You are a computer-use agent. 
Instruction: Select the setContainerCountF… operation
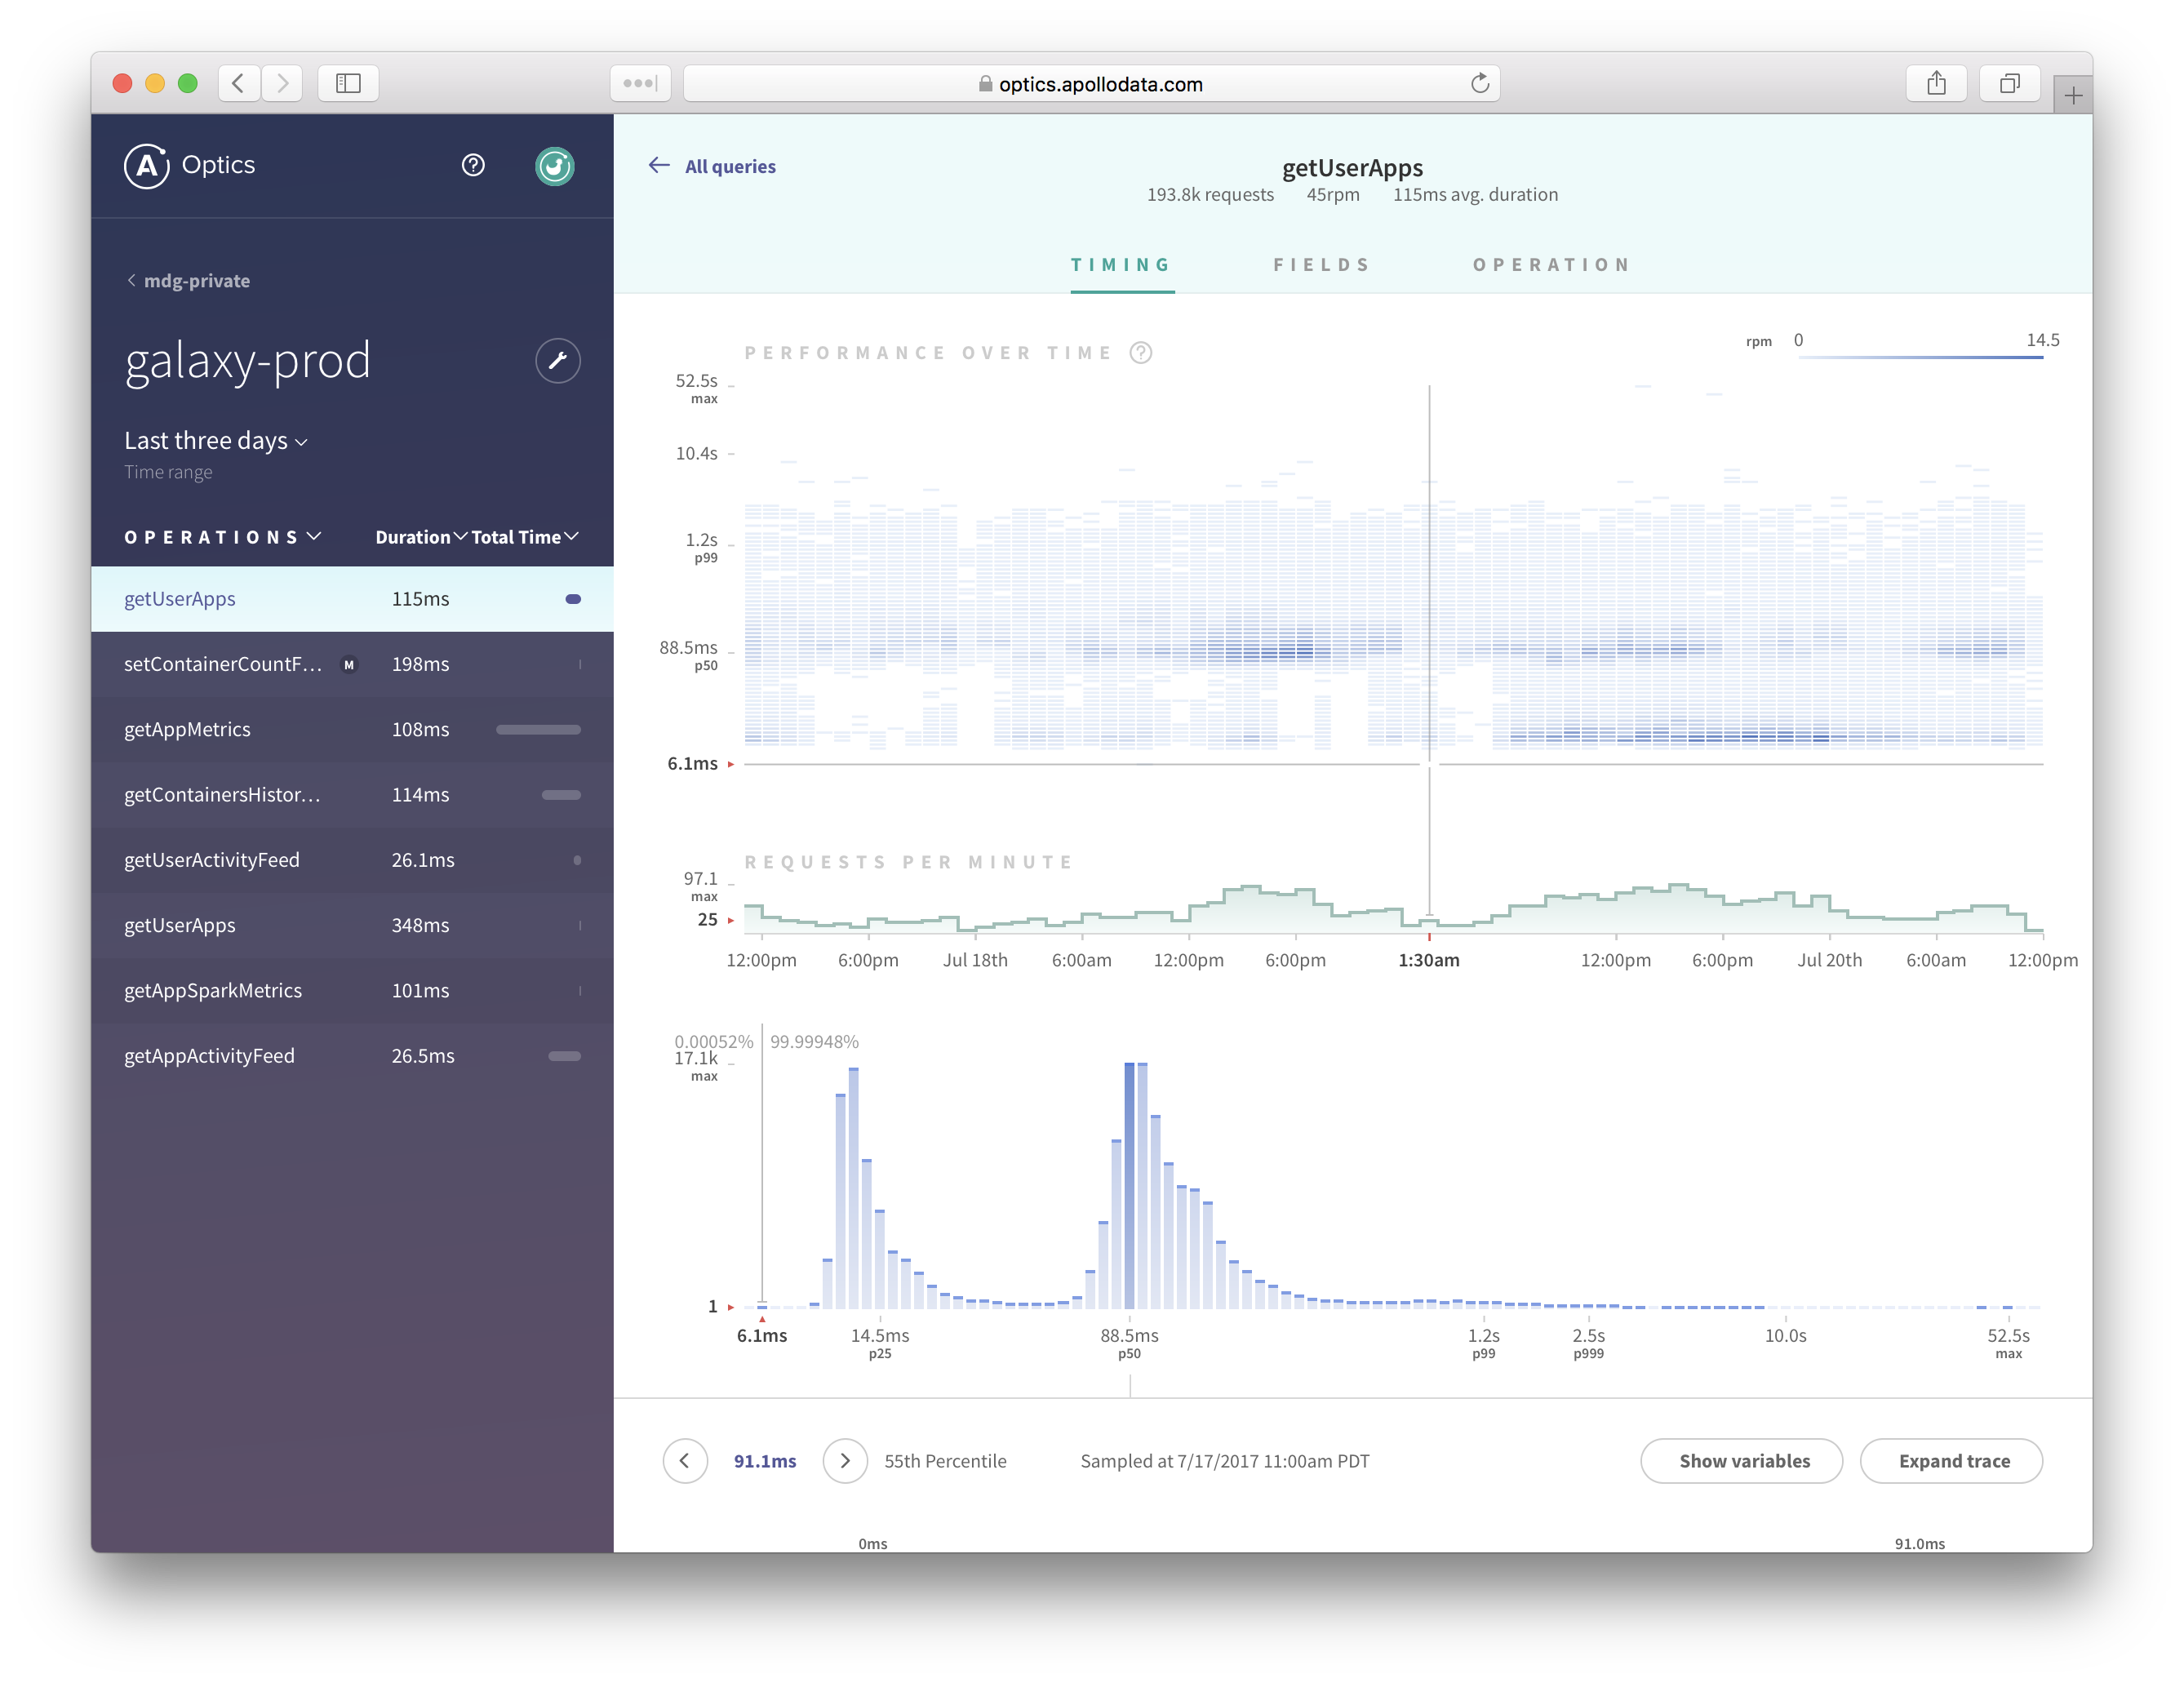point(352,664)
